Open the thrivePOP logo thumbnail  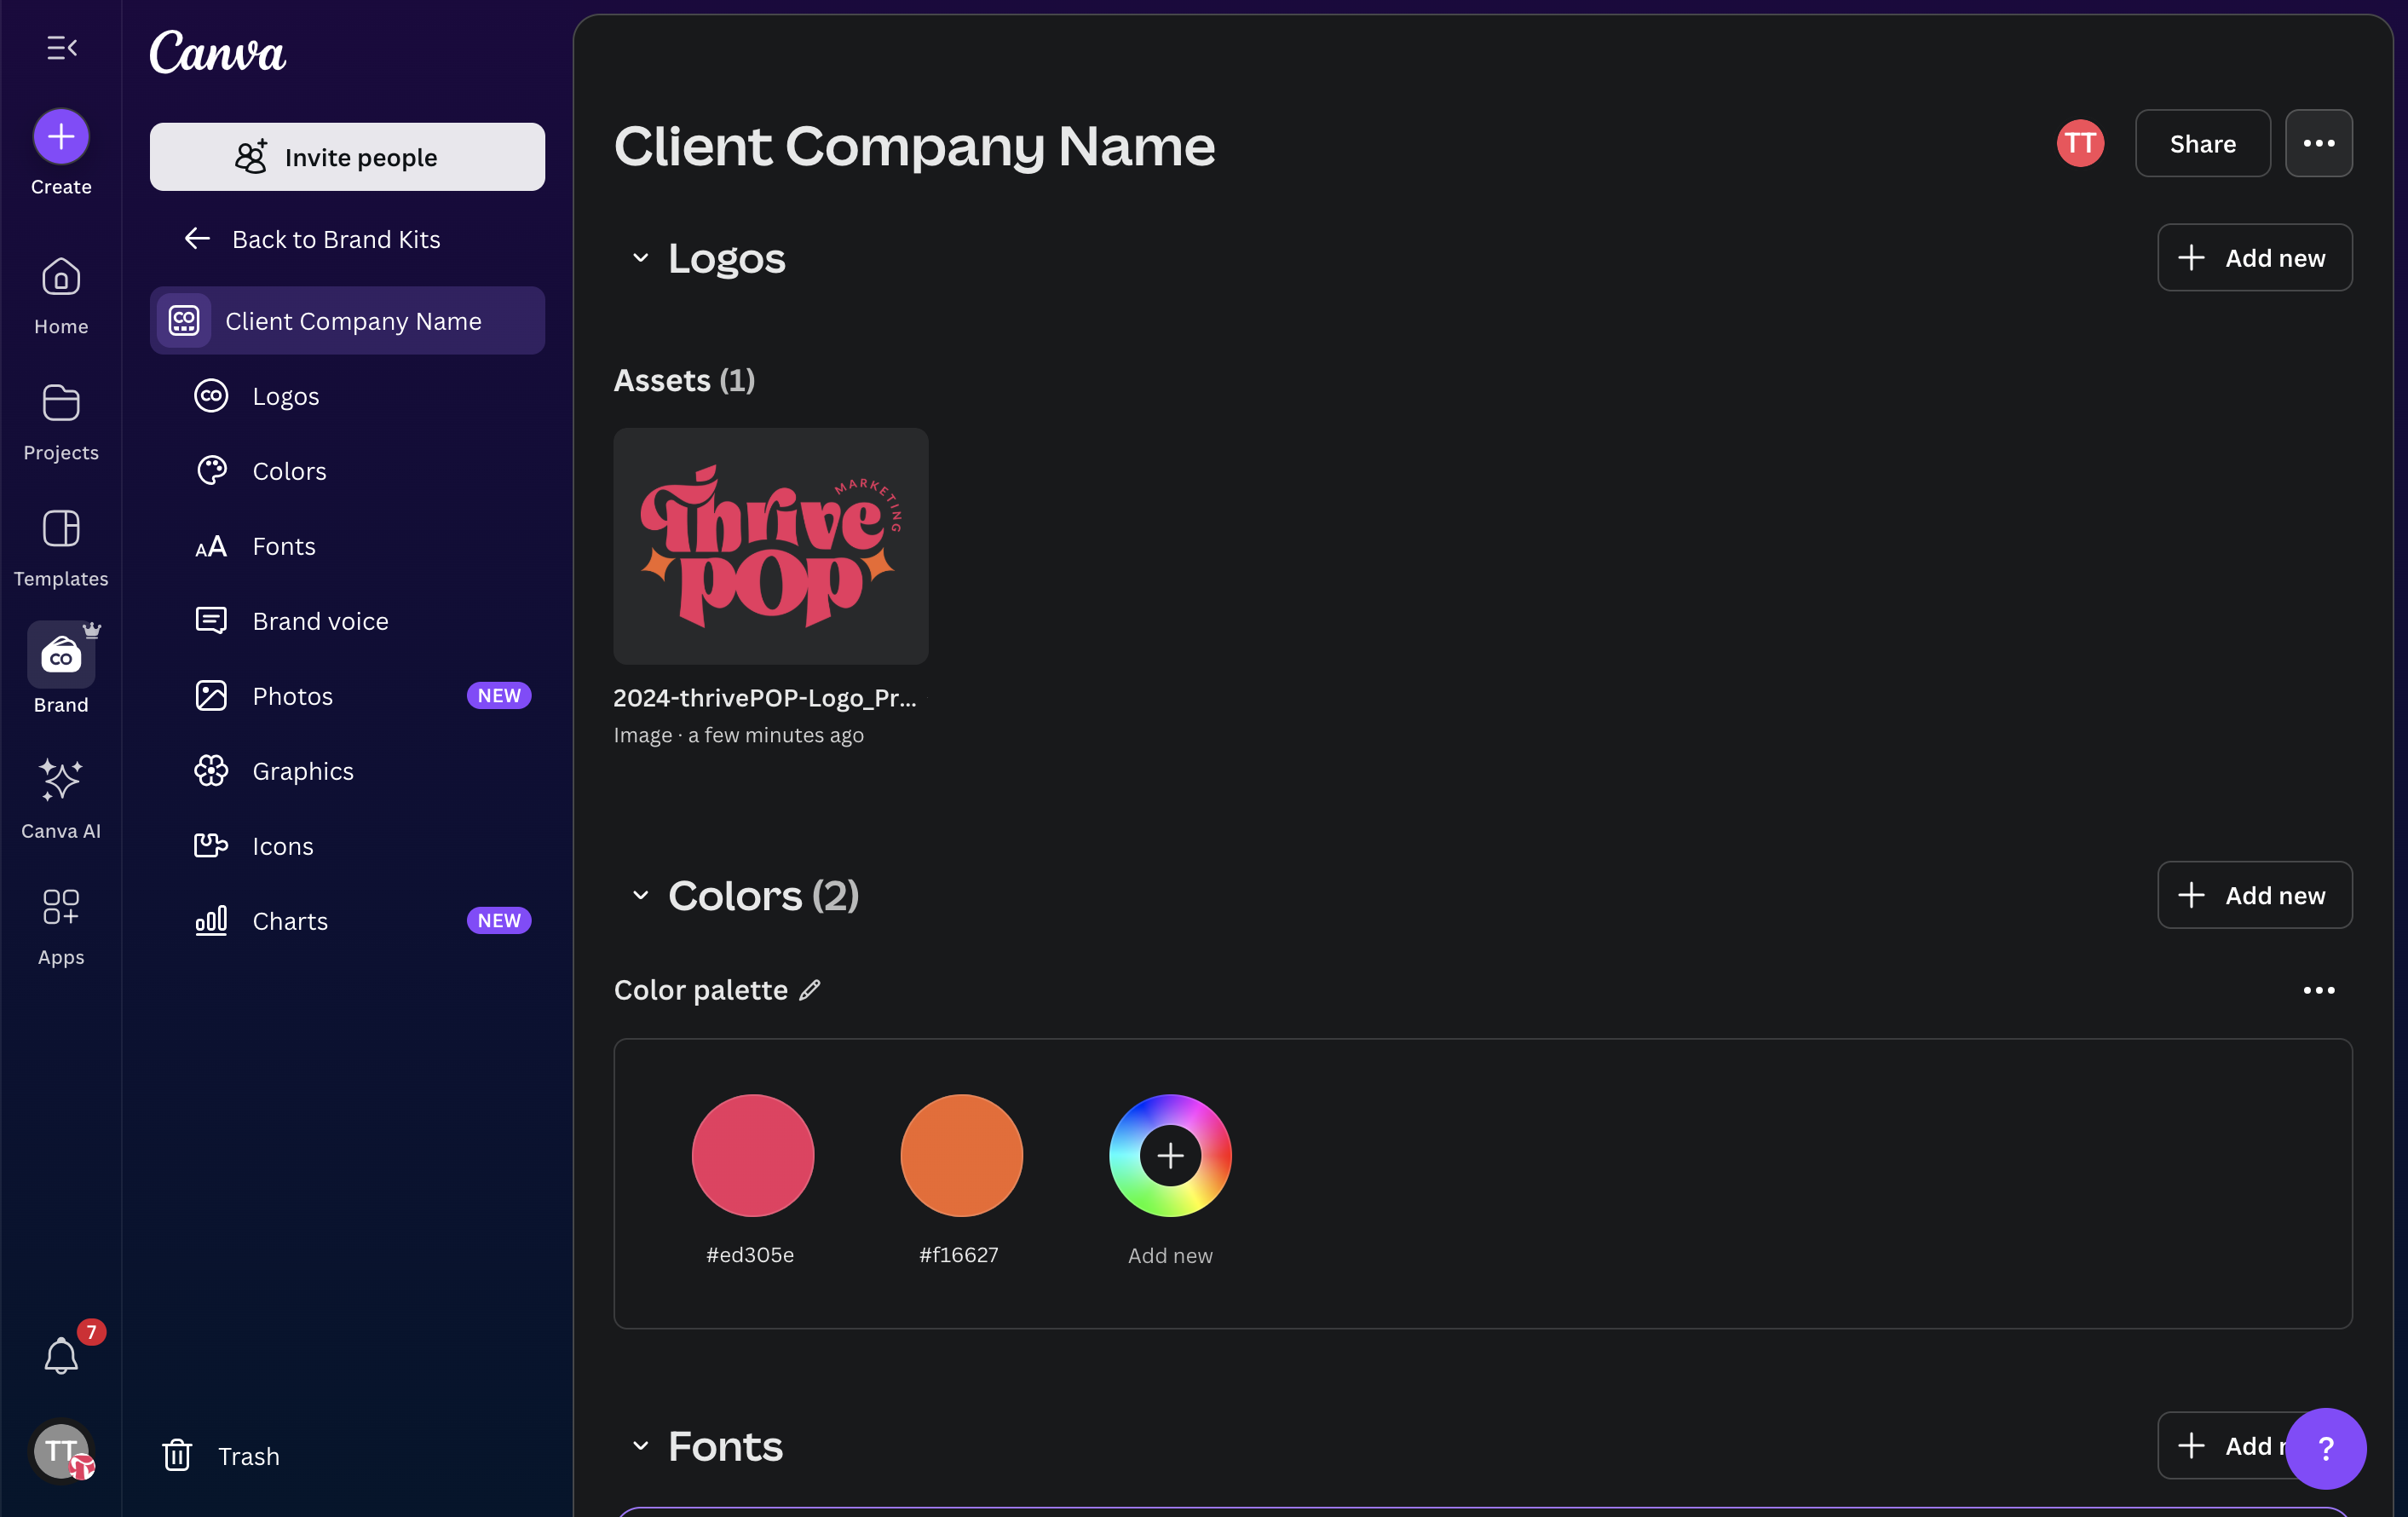click(770, 546)
